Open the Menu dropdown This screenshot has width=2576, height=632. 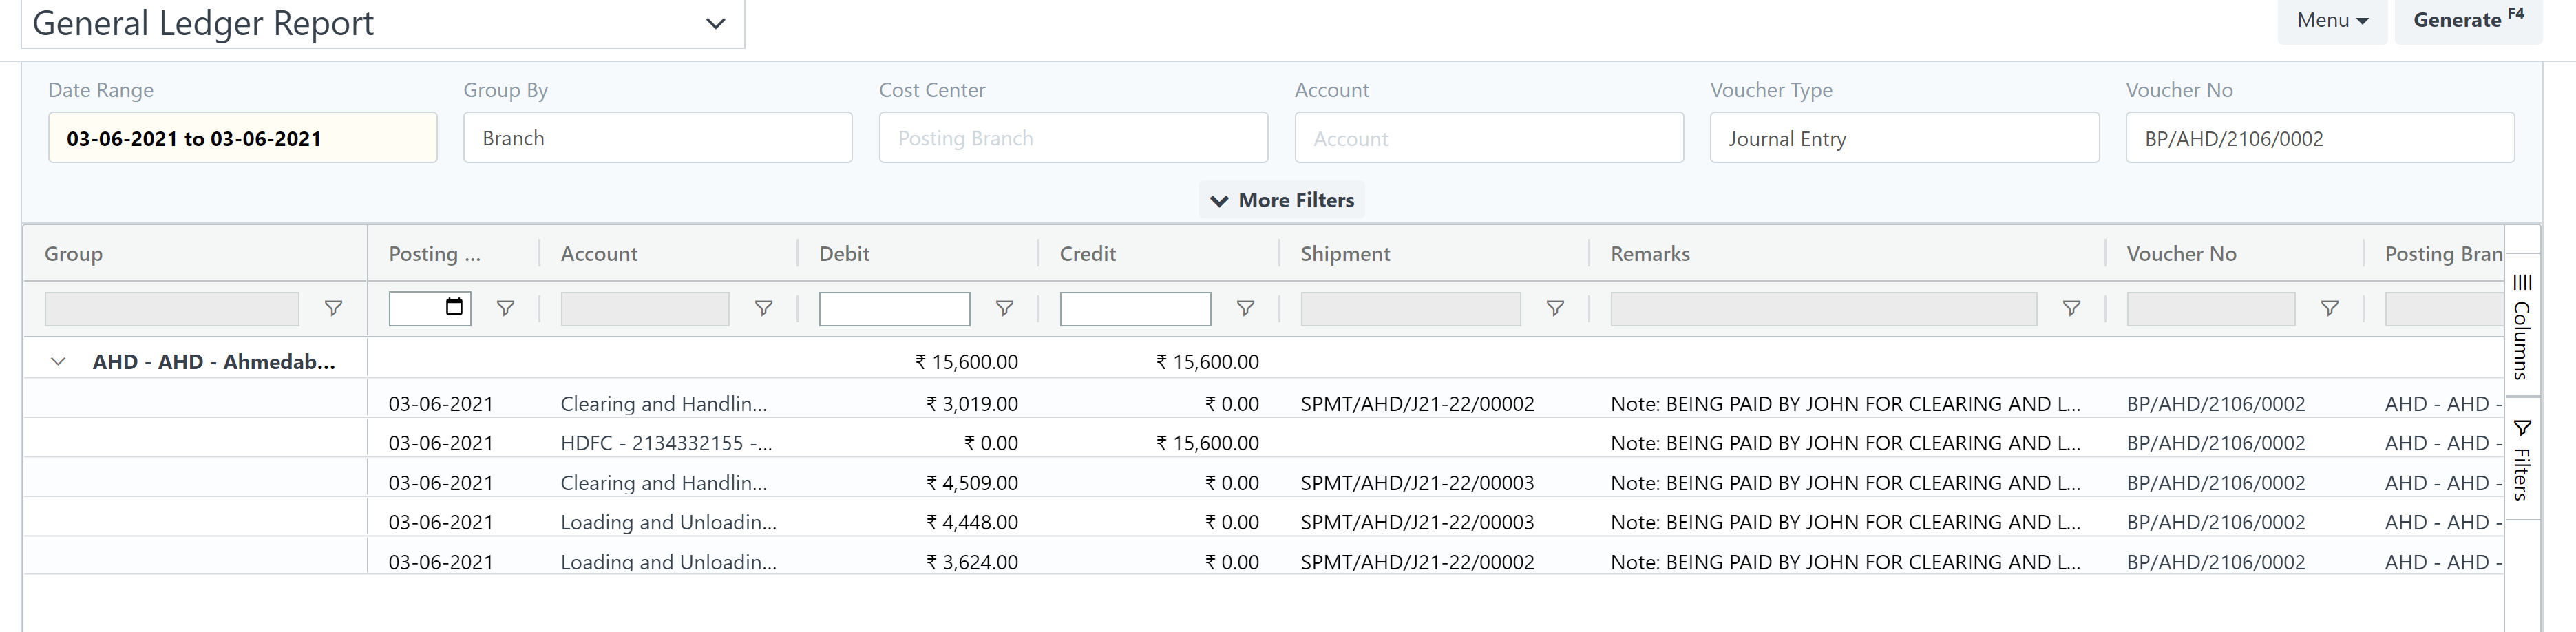click(2331, 21)
